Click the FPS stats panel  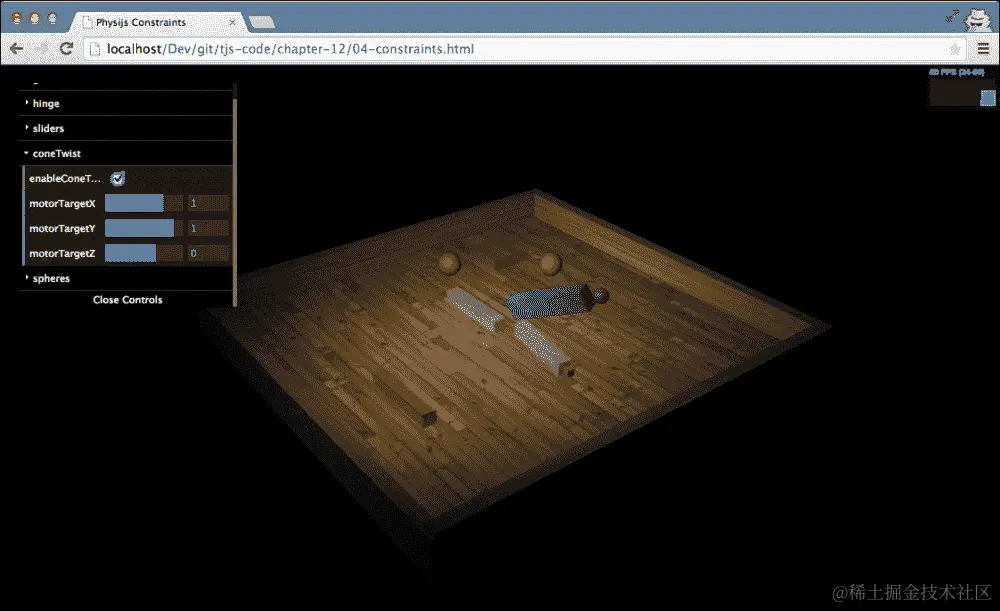click(x=962, y=87)
